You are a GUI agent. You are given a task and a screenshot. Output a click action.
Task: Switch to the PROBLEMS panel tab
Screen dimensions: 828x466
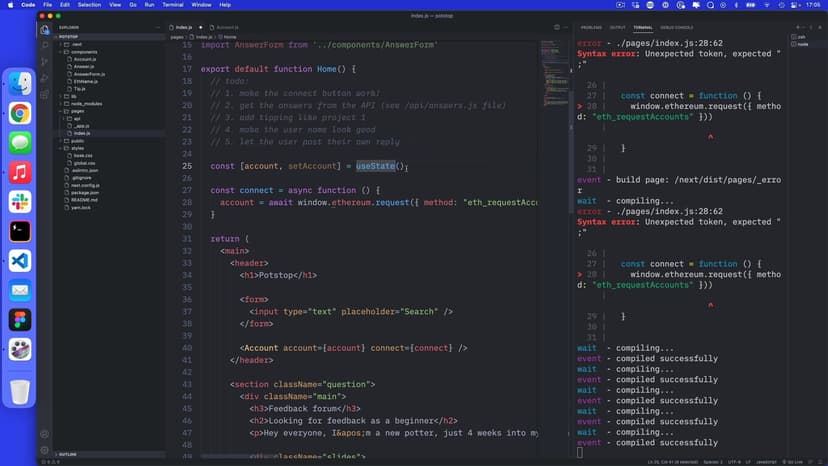coord(591,27)
